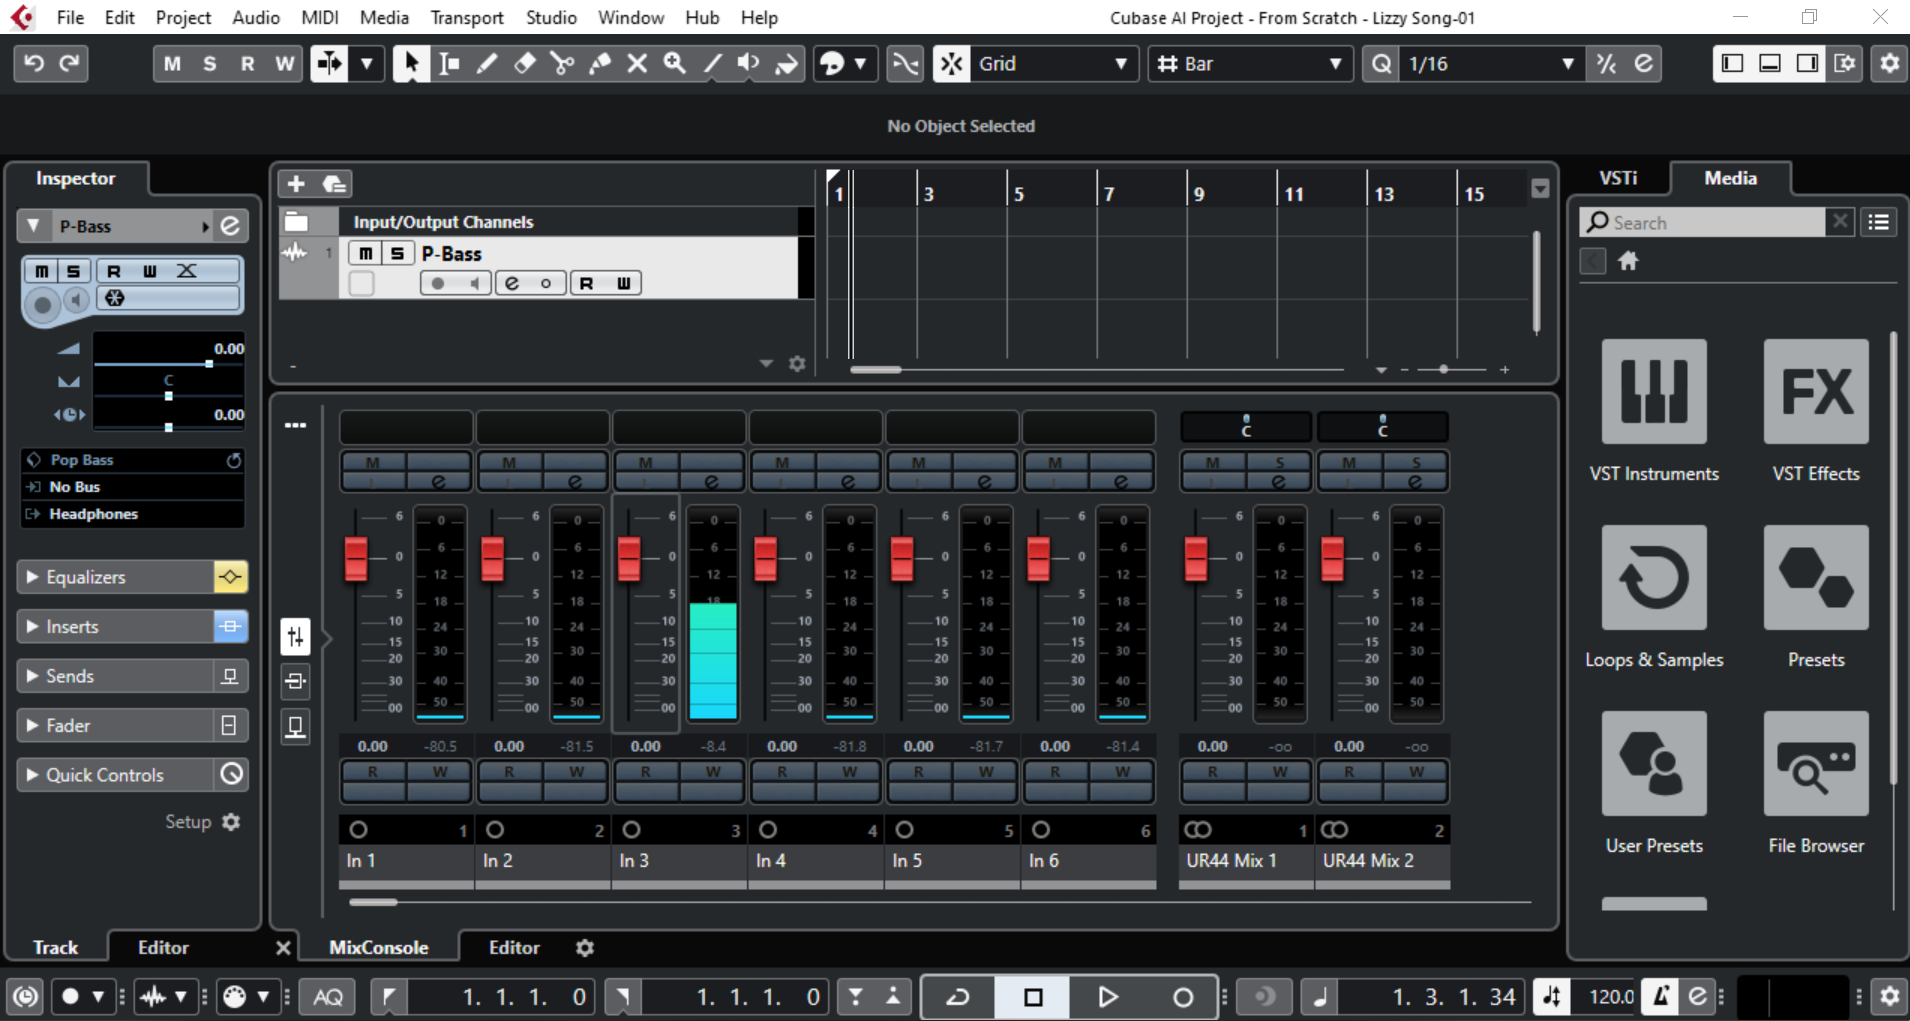Select the Erase tool
Screen dimensions: 1910x1021
tap(525, 64)
